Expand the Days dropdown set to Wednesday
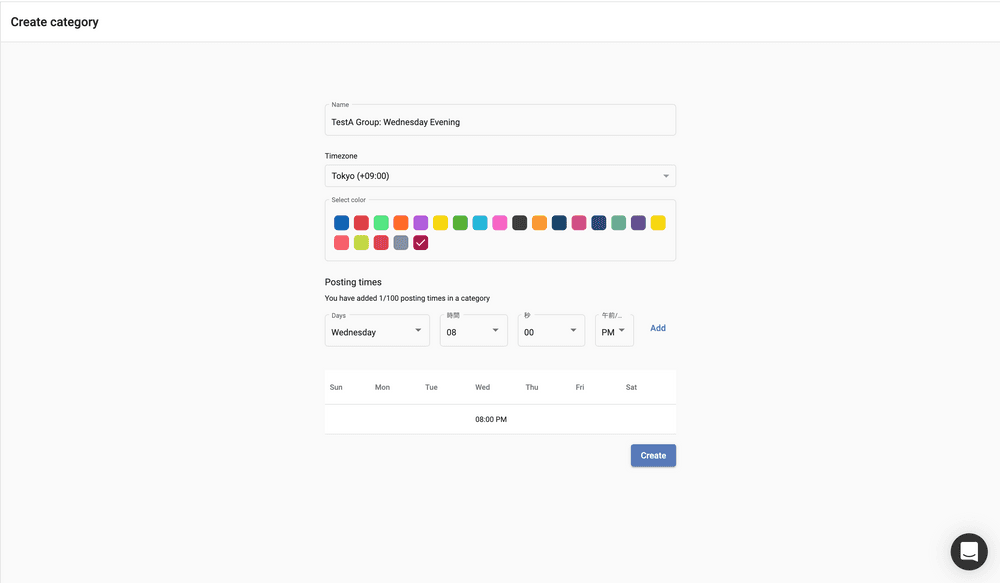 point(377,332)
